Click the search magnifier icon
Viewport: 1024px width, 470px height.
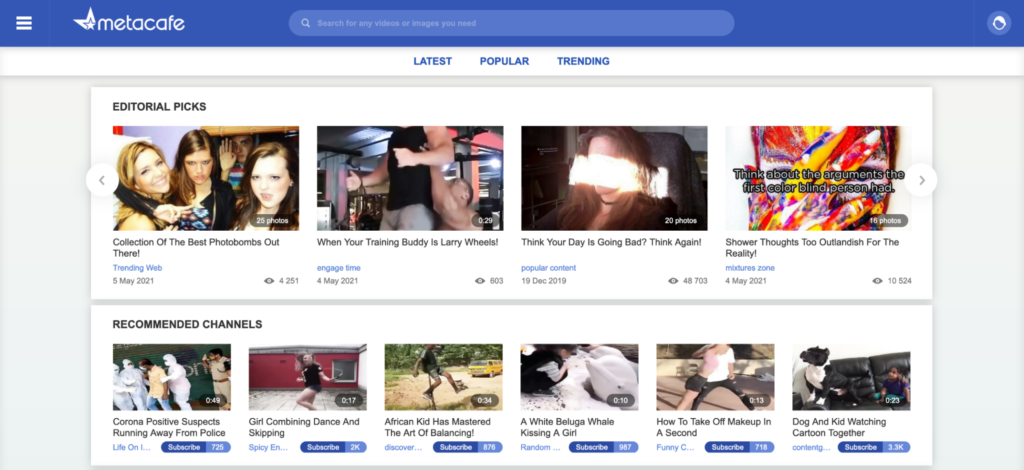tap(305, 23)
